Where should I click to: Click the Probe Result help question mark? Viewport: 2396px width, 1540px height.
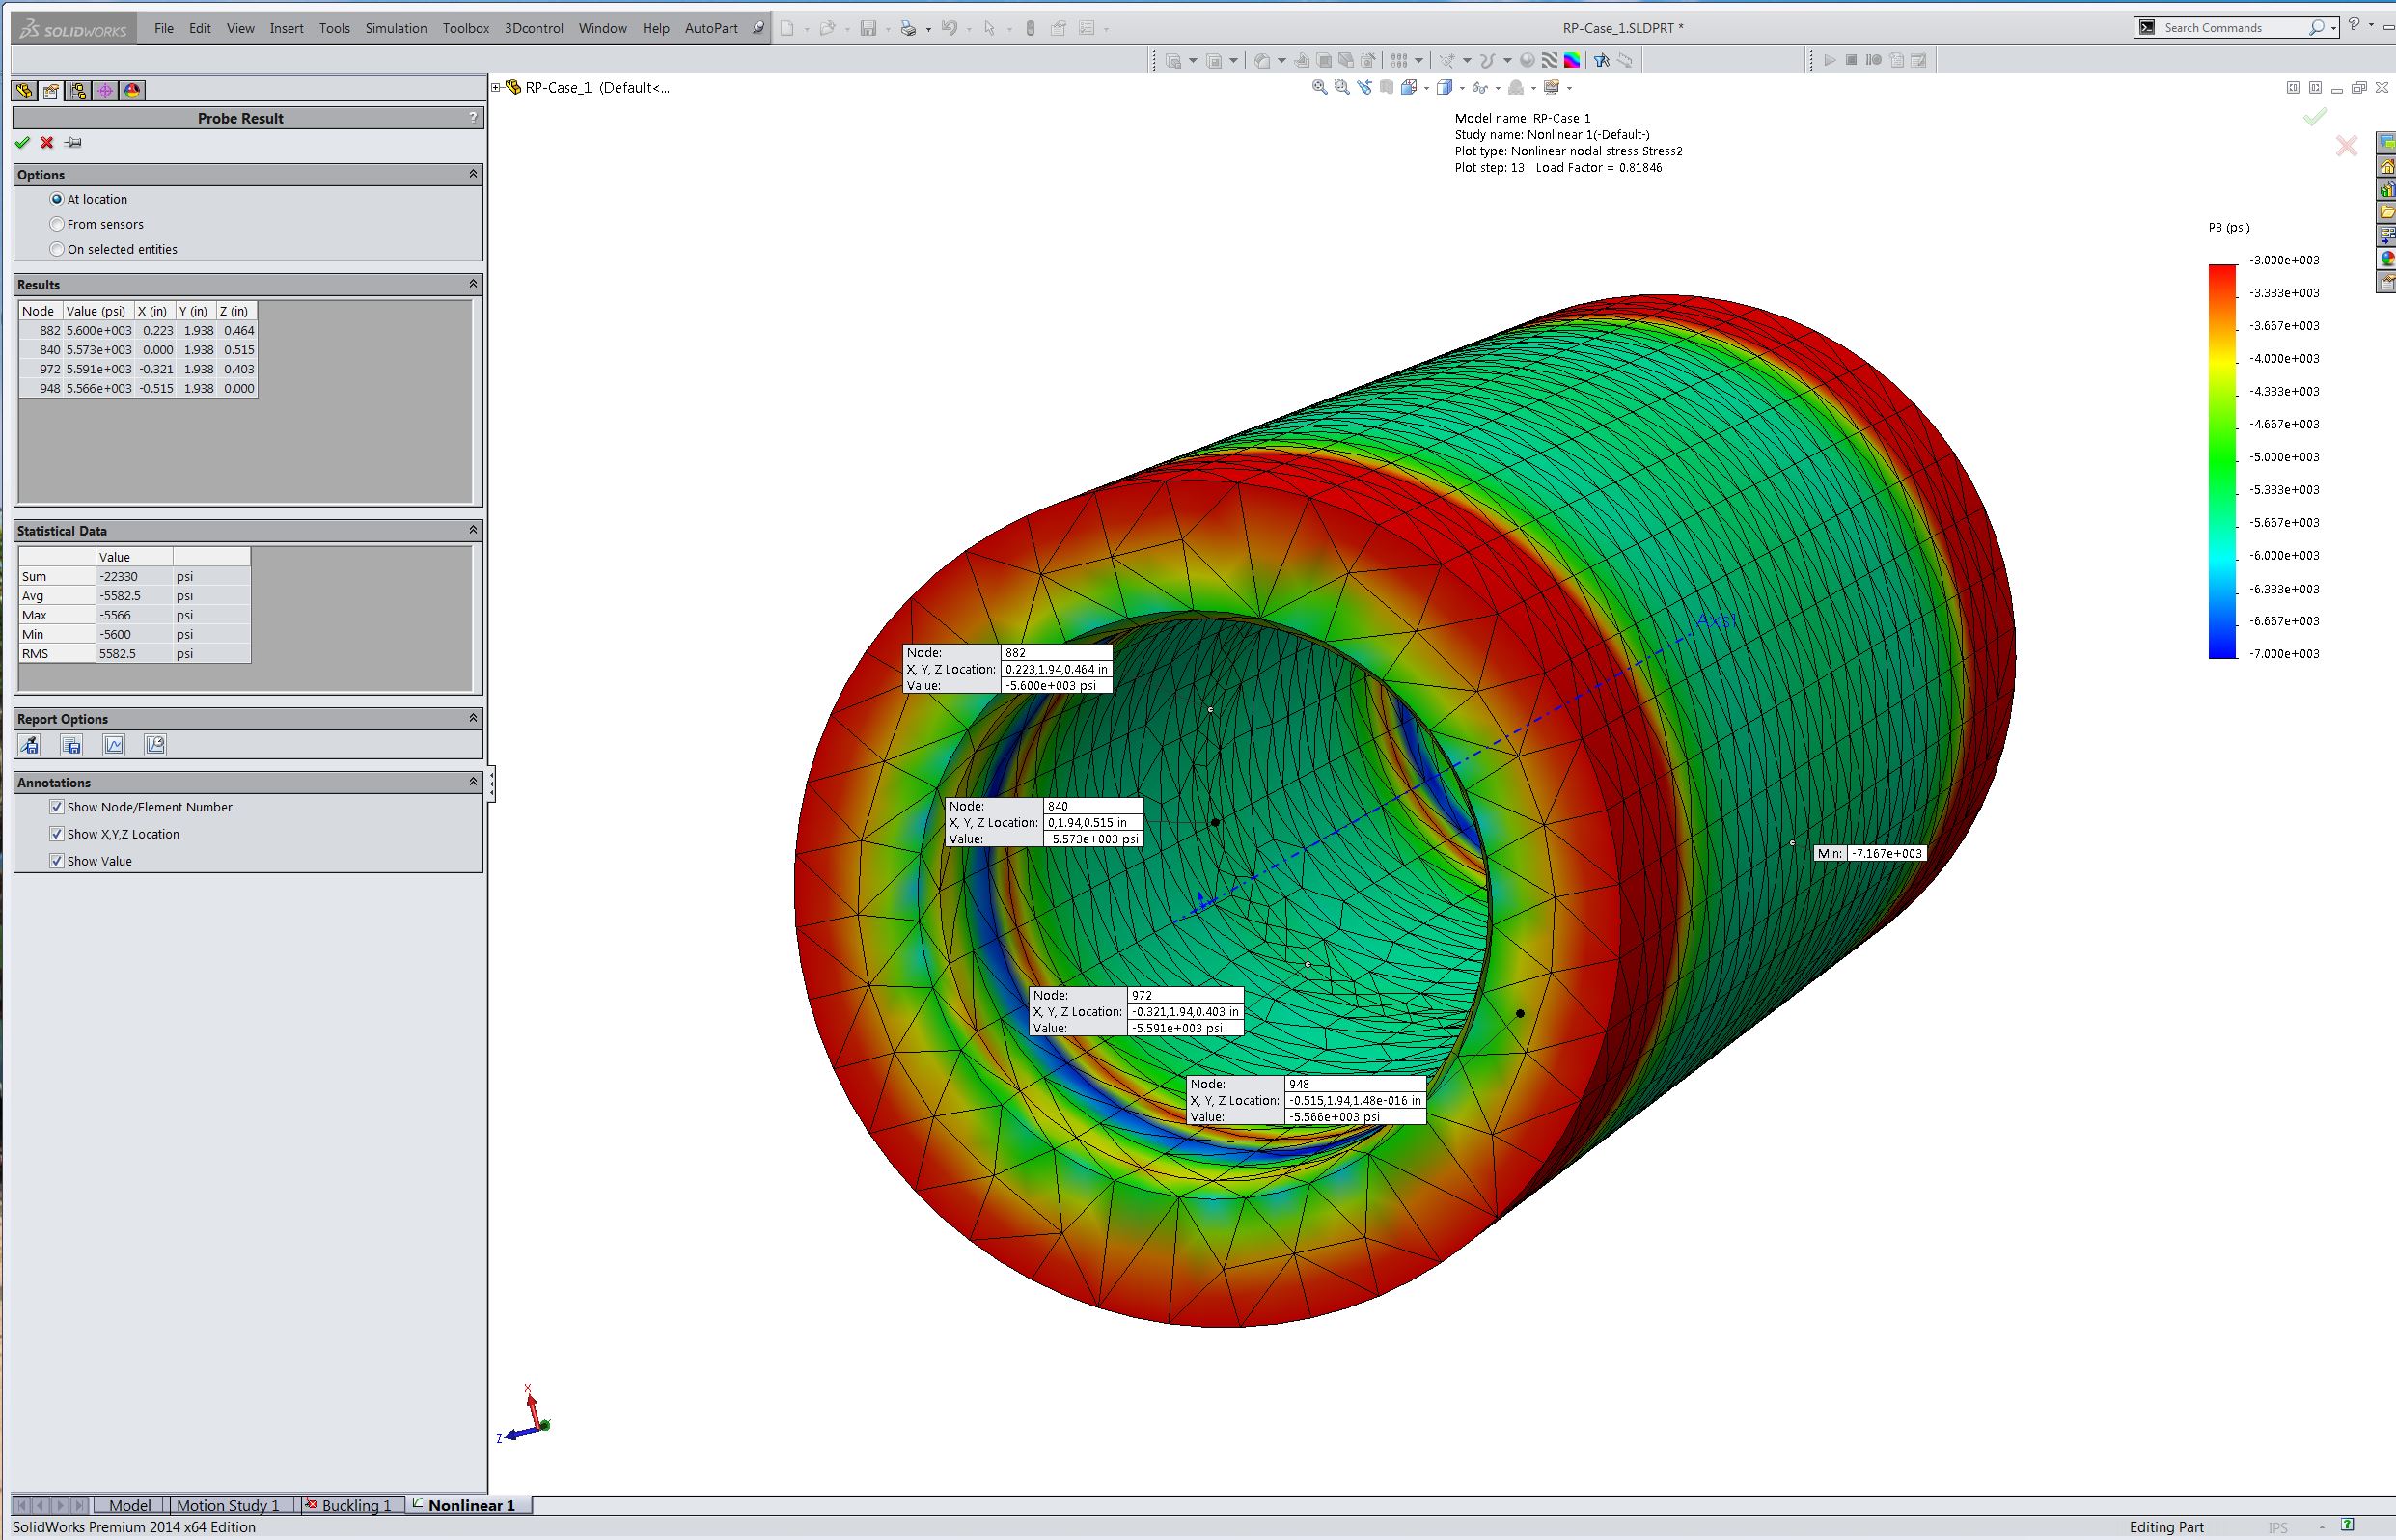pyautogui.click(x=473, y=118)
